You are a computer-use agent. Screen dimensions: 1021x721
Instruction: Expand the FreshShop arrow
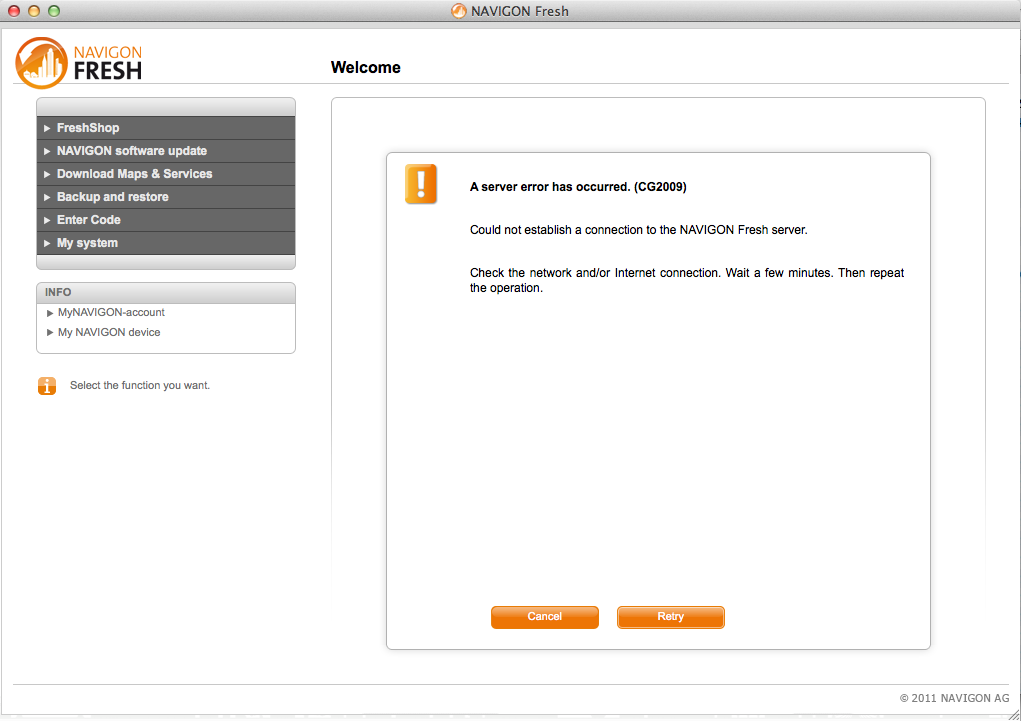coord(47,128)
